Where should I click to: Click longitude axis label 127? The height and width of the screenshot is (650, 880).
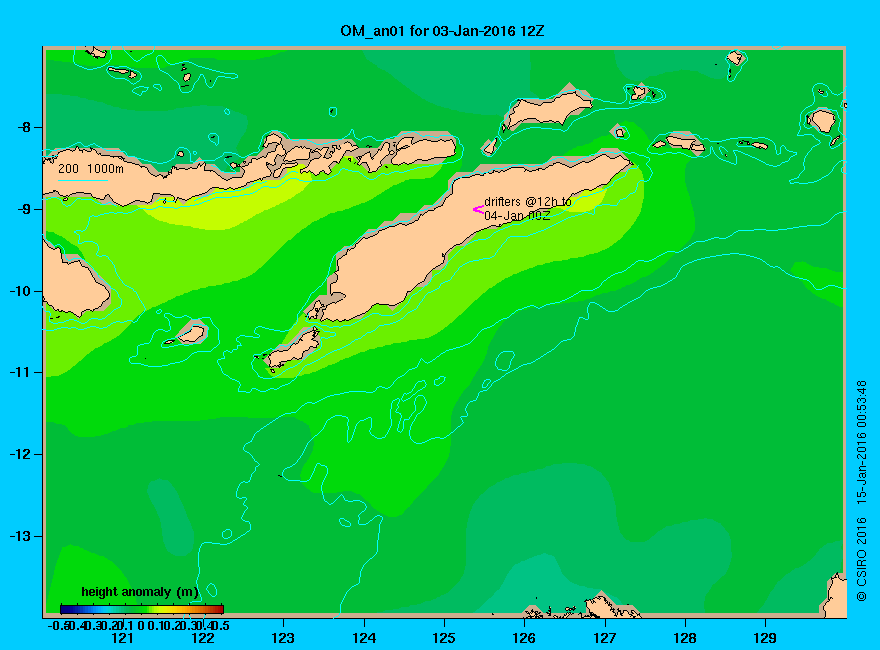click(604, 638)
